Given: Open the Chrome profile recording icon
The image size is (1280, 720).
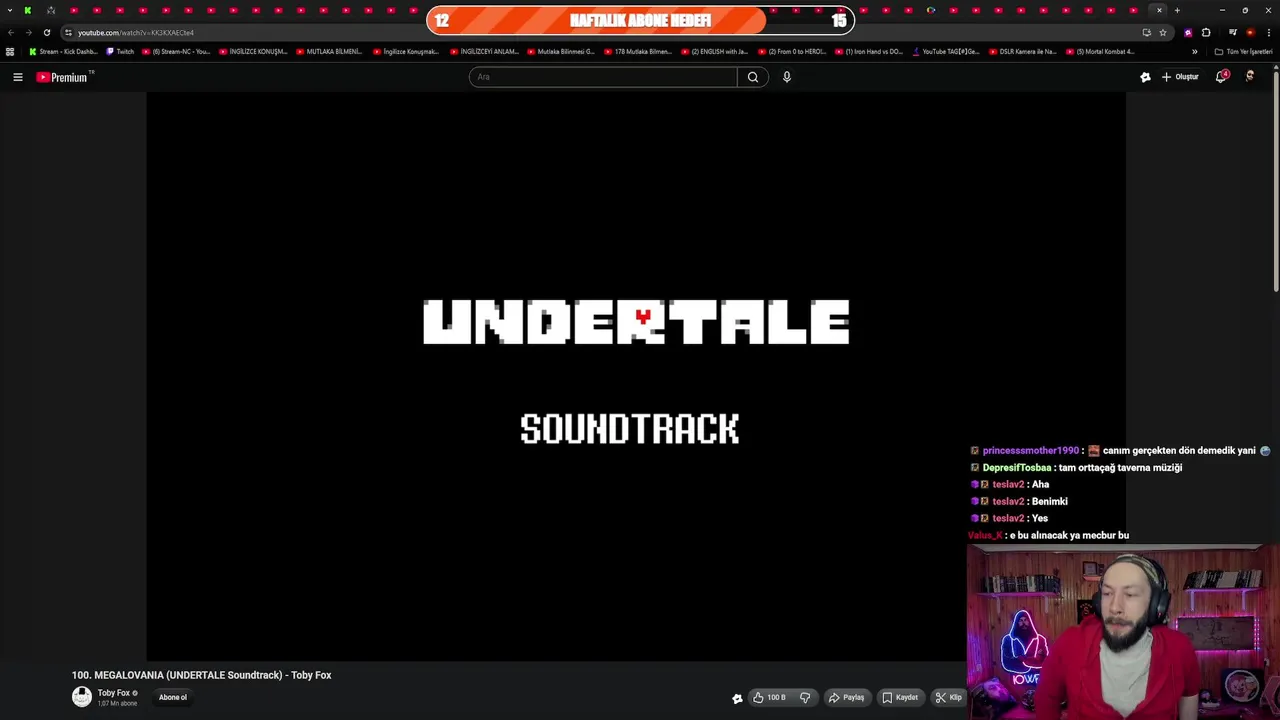Looking at the screenshot, I should (x=1250, y=32).
